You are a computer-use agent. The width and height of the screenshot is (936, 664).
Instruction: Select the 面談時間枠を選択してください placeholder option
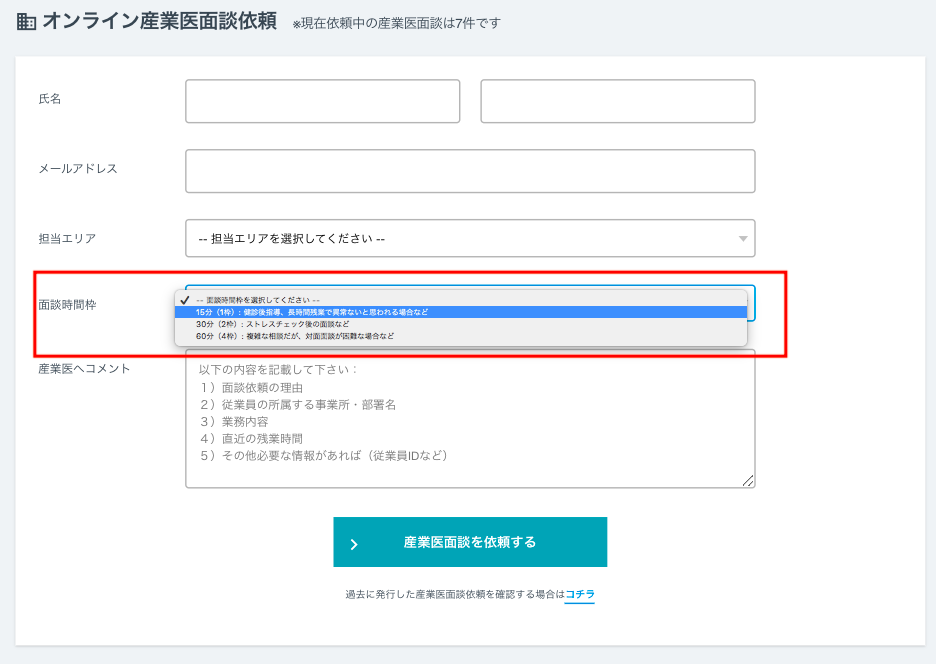(461, 300)
